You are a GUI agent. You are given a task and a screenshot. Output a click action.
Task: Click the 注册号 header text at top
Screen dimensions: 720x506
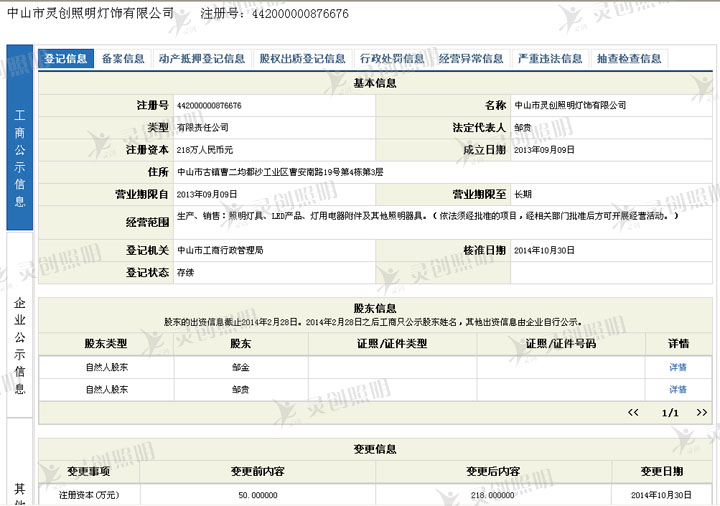tap(275, 14)
